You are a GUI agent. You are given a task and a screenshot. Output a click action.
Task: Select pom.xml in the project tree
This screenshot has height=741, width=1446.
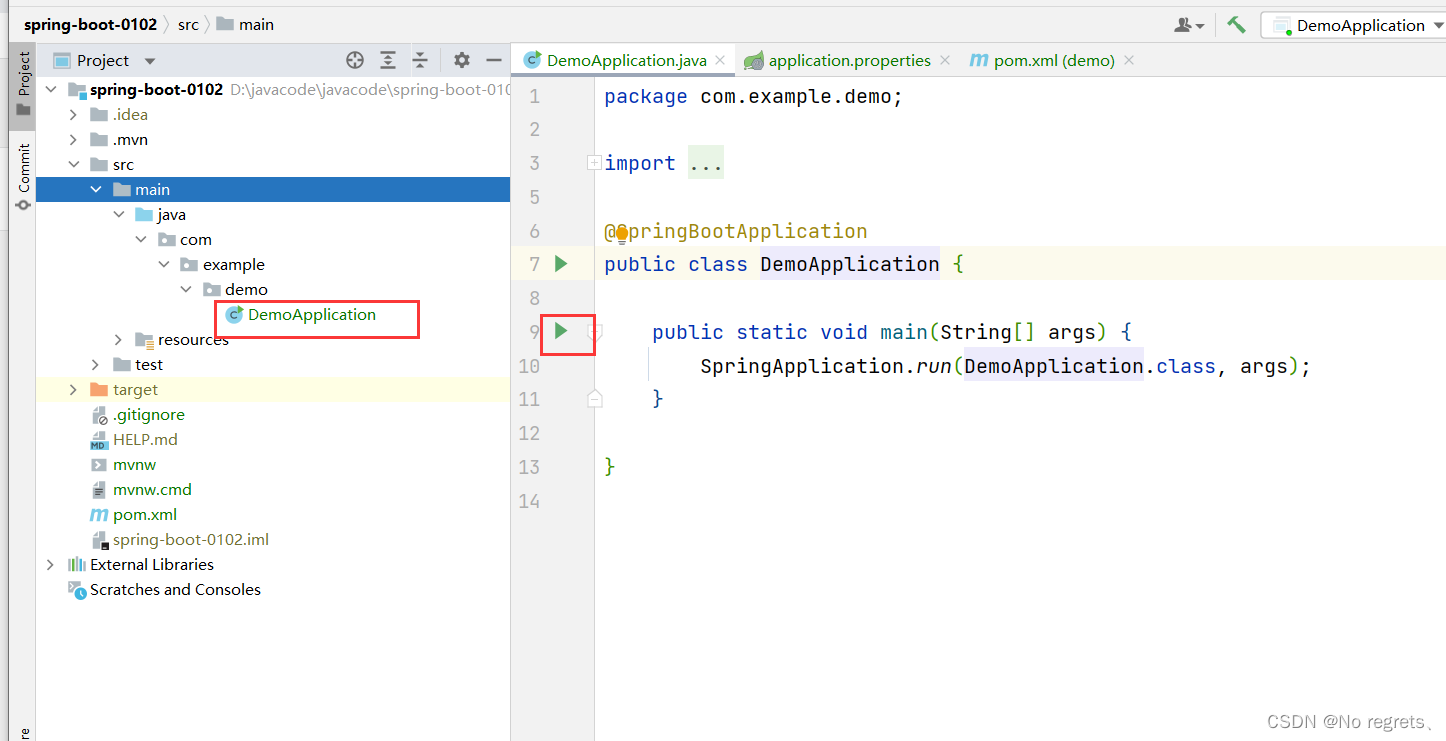tap(144, 515)
